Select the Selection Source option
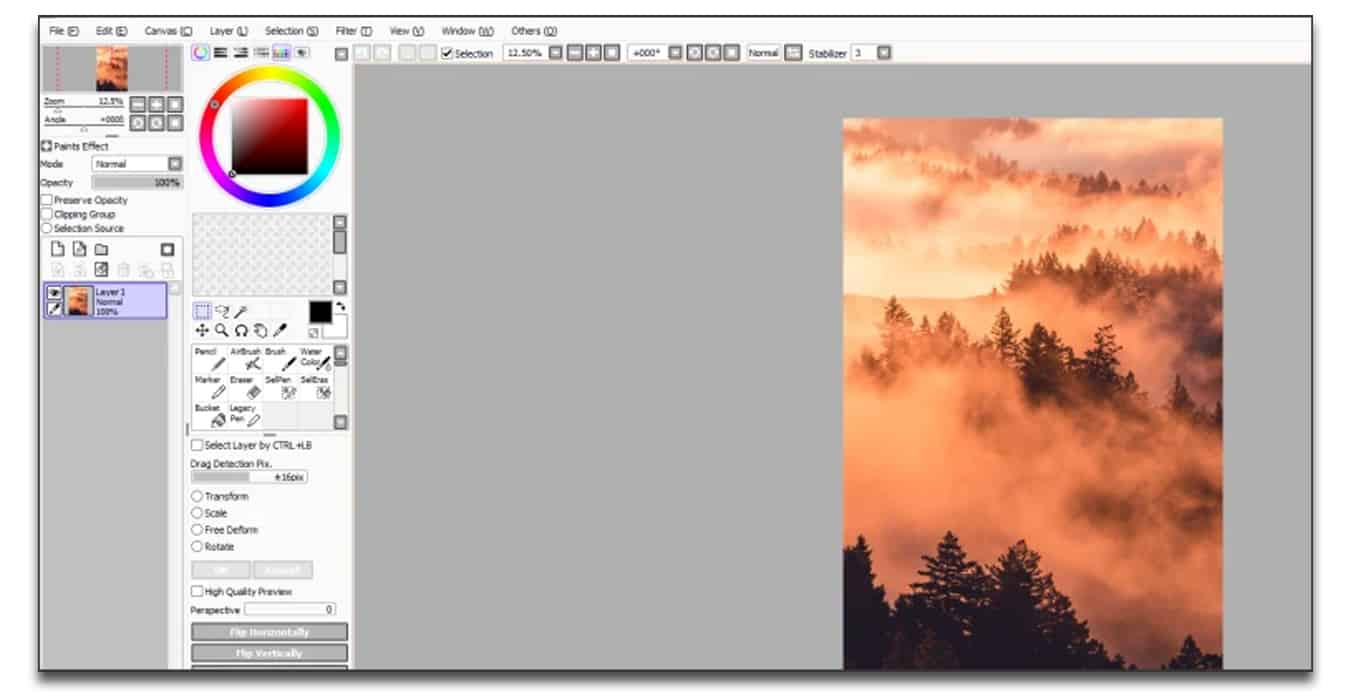This screenshot has height=695, width=1351. (47, 228)
